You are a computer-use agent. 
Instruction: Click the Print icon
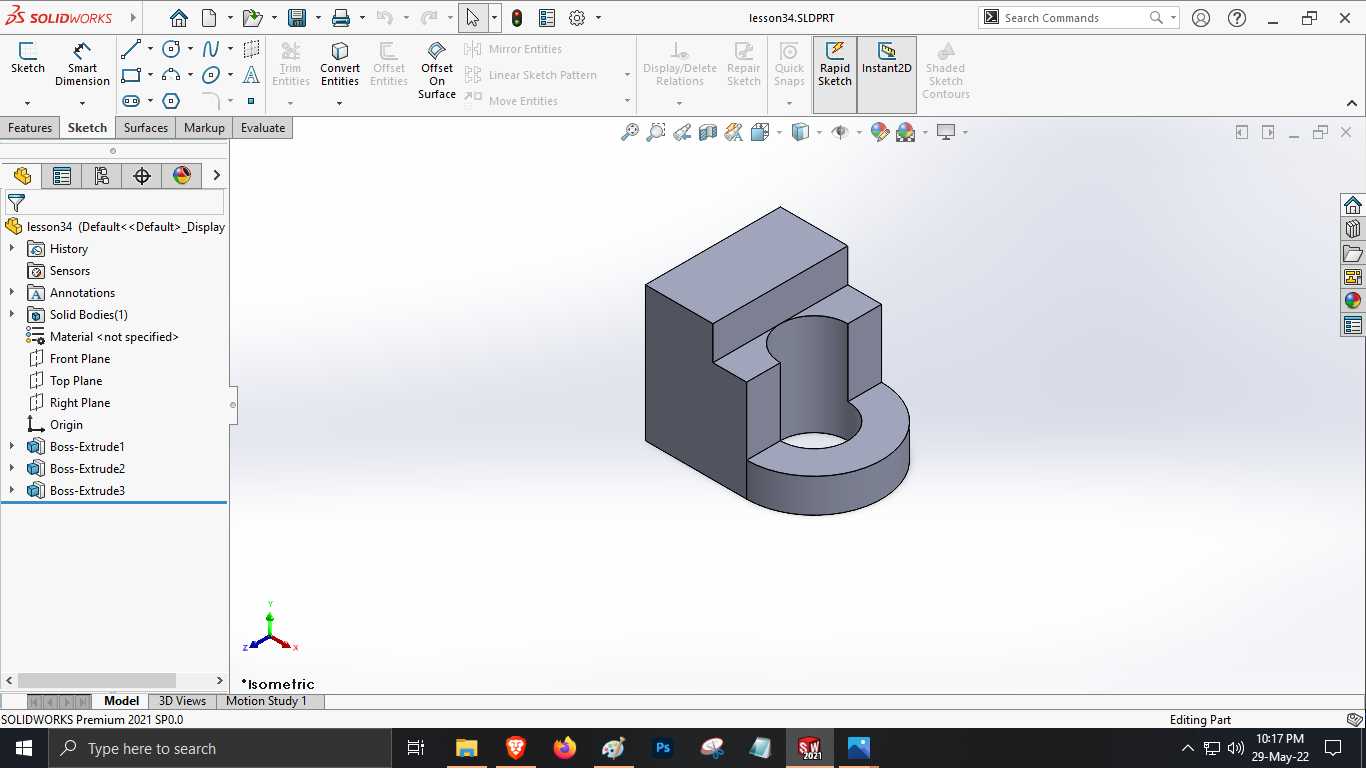(341, 18)
